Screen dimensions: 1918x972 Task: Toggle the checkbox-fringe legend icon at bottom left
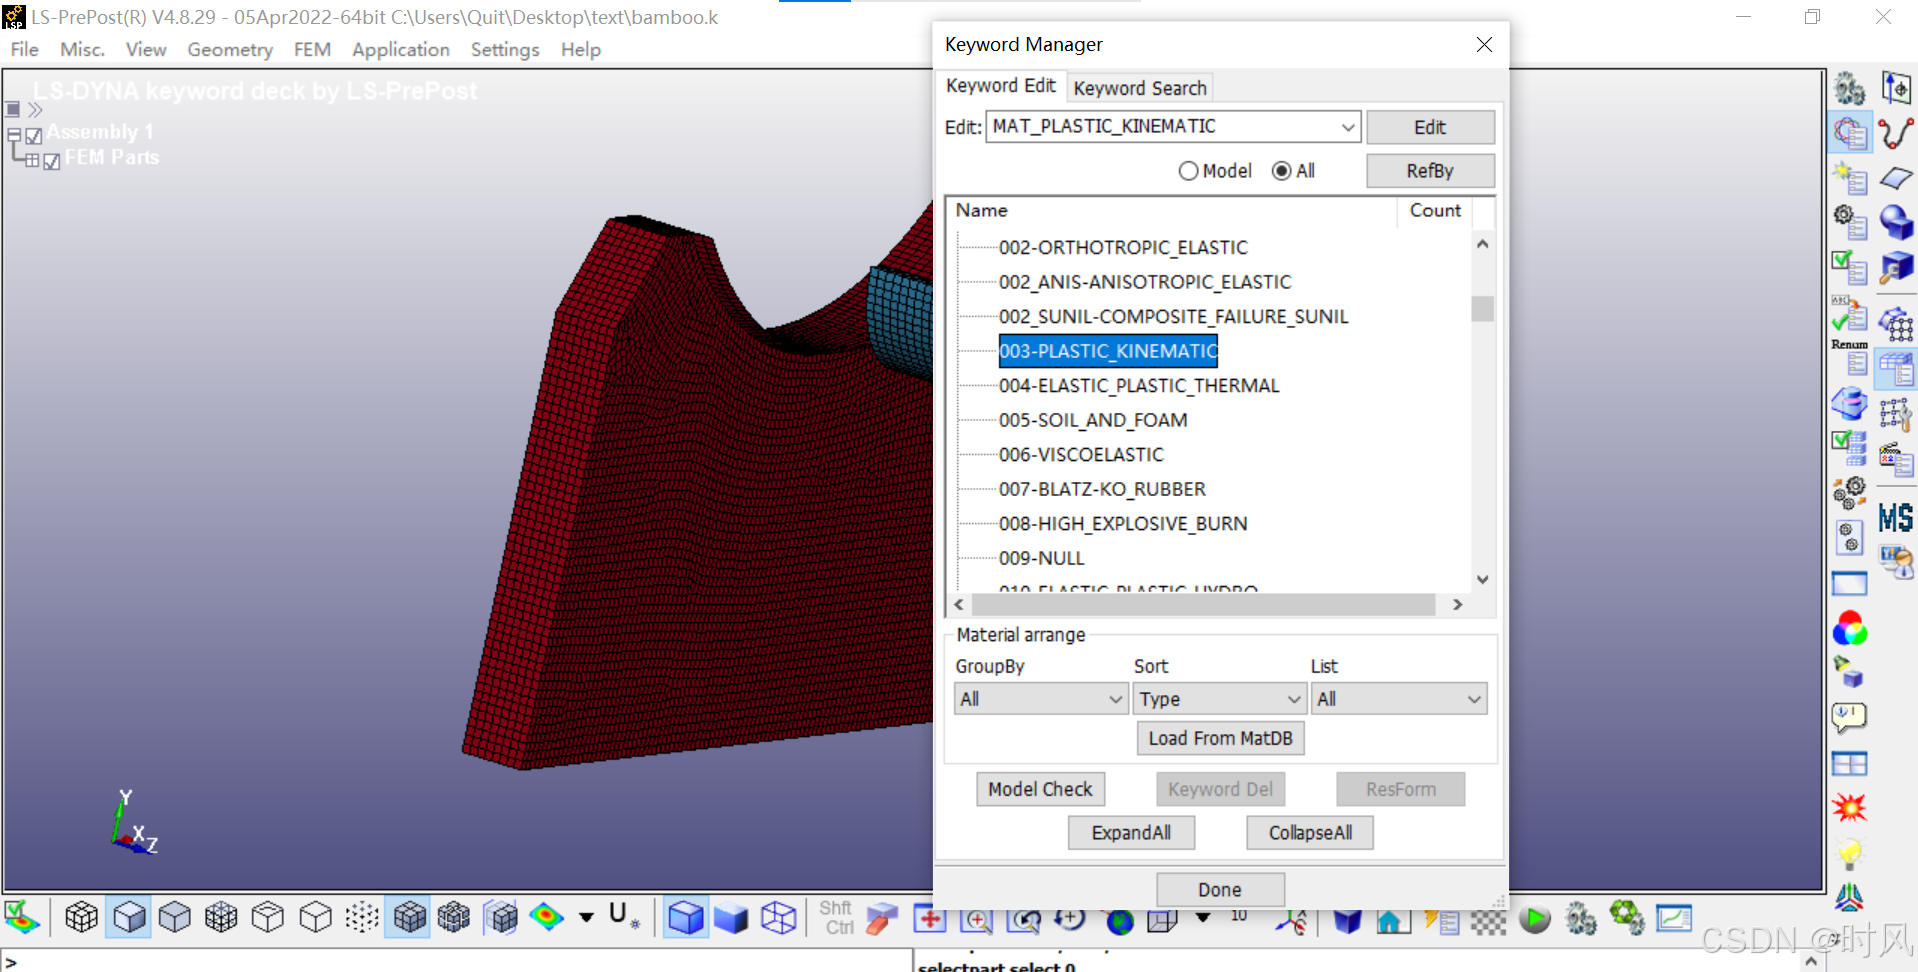pyautogui.click(x=21, y=917)
